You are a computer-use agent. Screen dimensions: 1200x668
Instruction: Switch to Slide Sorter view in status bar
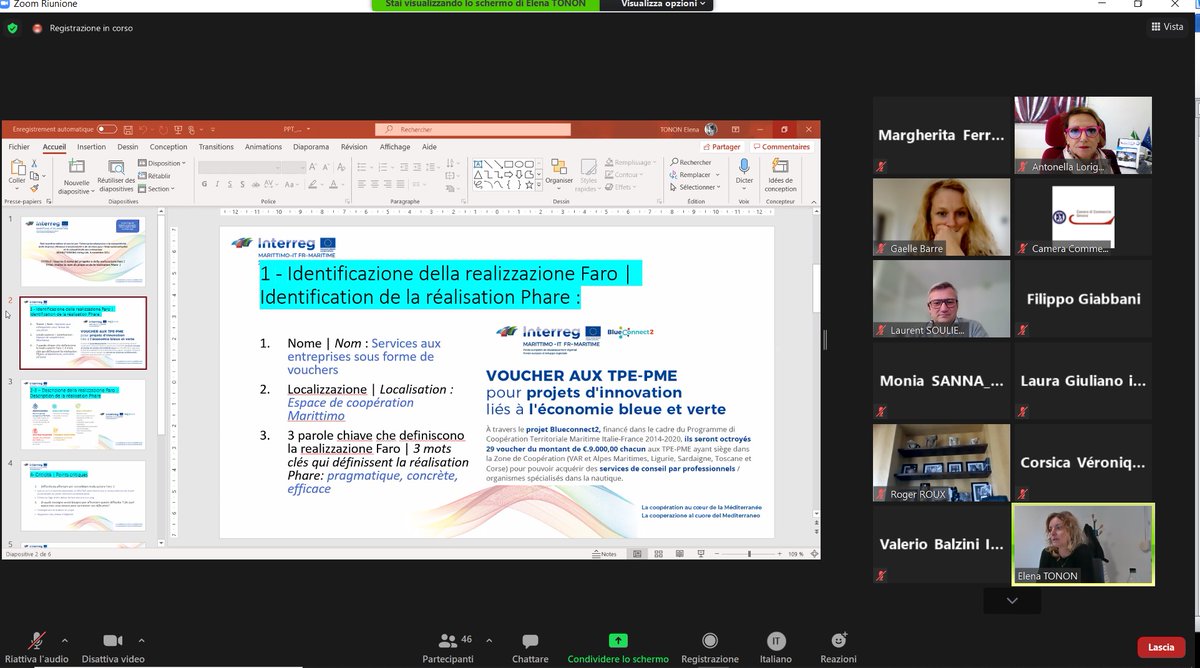coord(659,553)
